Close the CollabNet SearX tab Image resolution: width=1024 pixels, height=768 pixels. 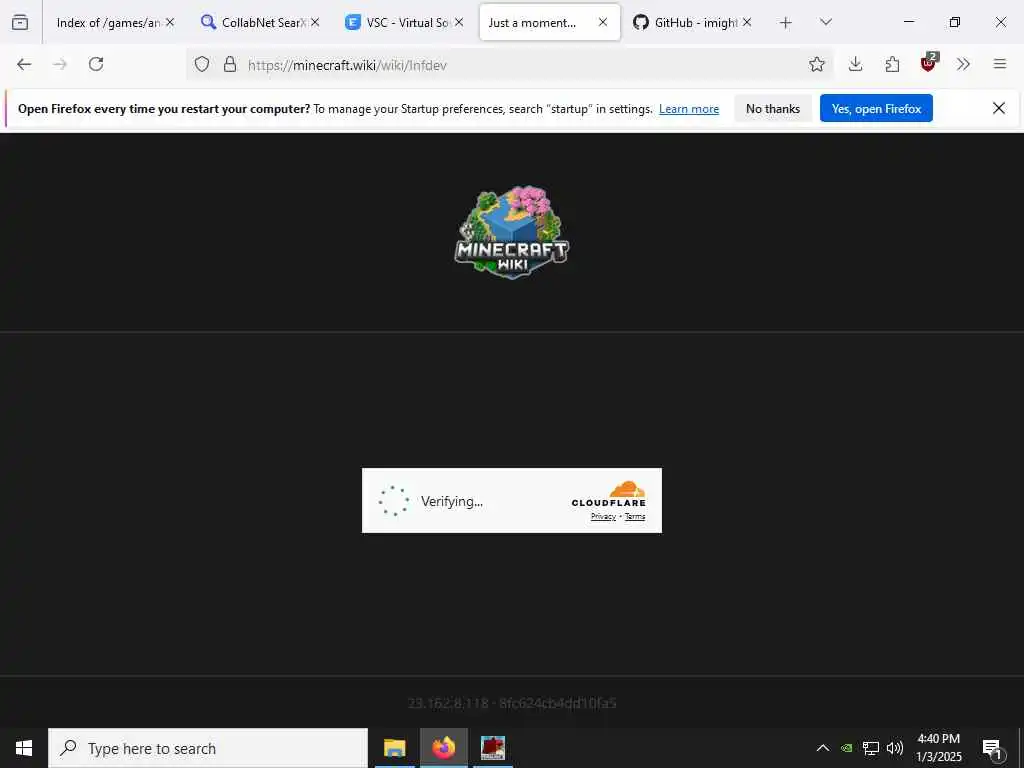pyautogui.click(x=315, y=22)
